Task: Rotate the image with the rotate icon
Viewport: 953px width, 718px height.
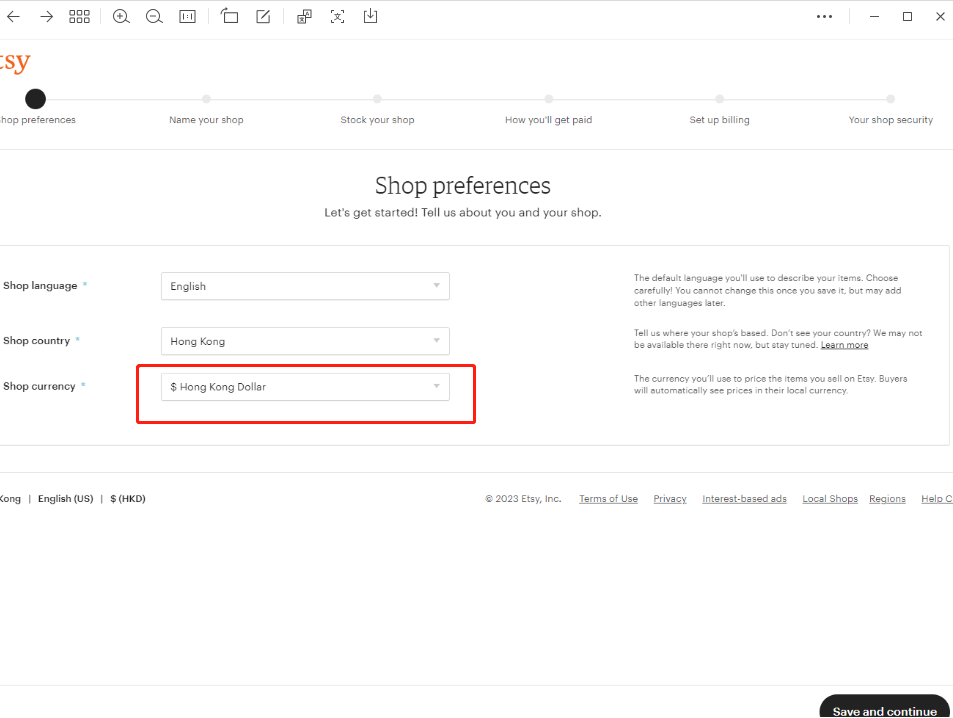Action: point(230,16)
